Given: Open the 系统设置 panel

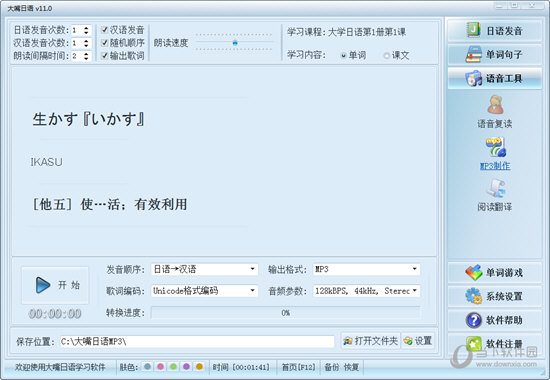Looking at the screenshot, I should point(495,296).
